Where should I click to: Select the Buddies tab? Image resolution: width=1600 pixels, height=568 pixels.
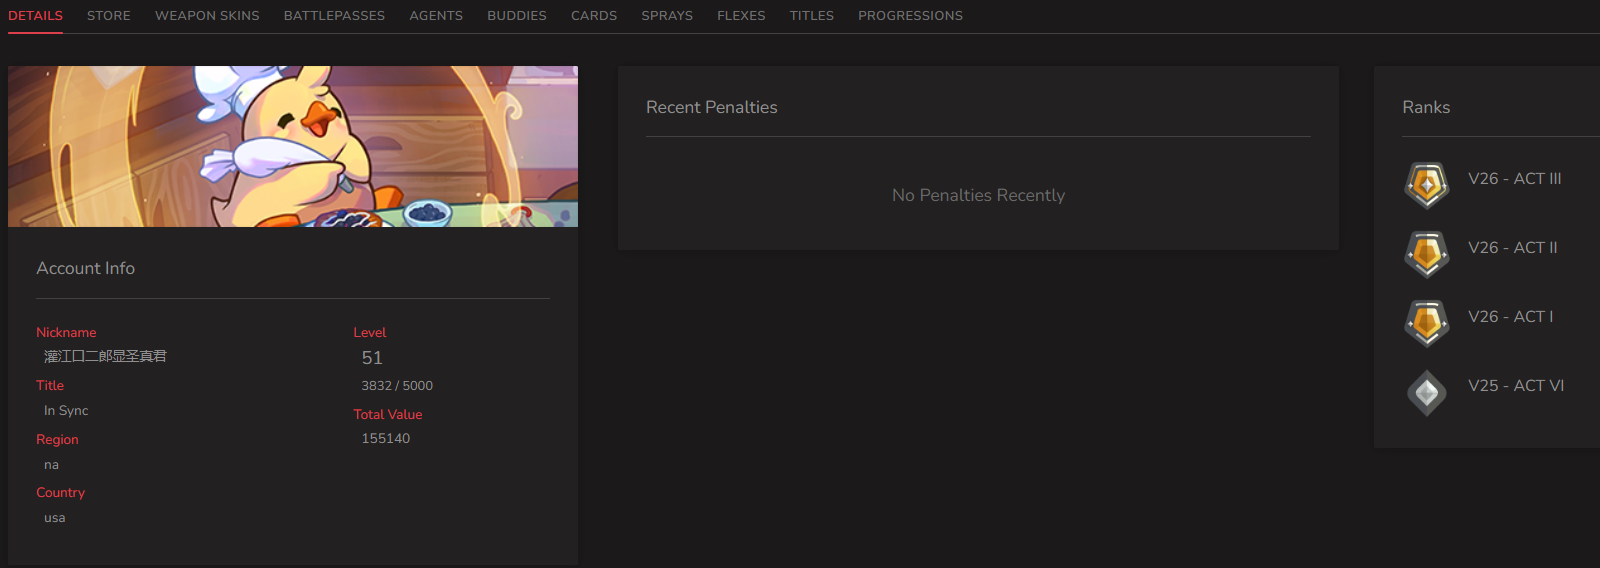coord(517,16)
